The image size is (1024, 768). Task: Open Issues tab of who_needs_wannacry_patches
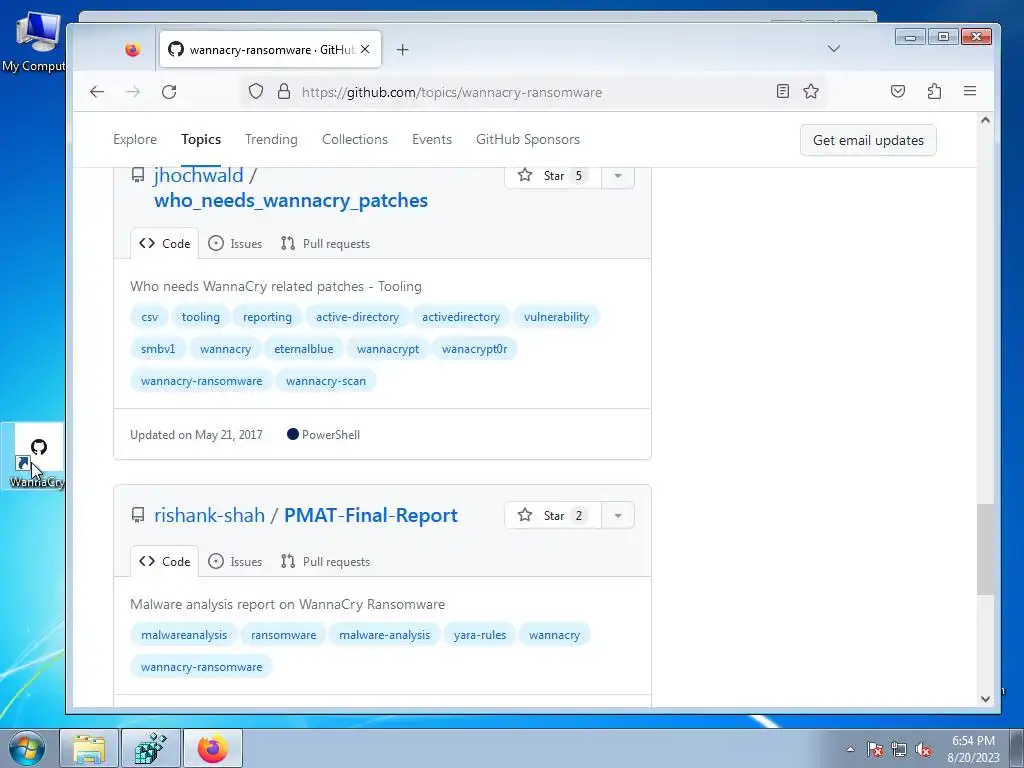[x=235, y=244]
